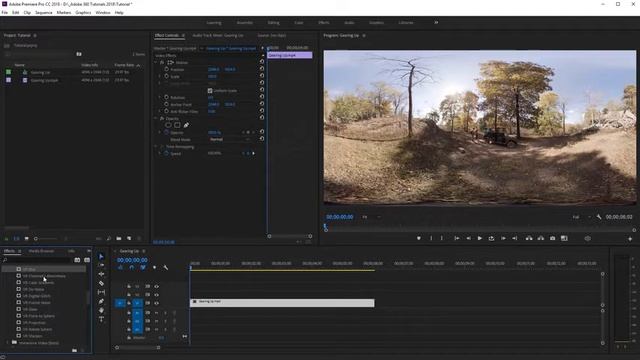
Task: Collapse the Opacity effect group
Action: pyautogui.click(x=156, y=118)
